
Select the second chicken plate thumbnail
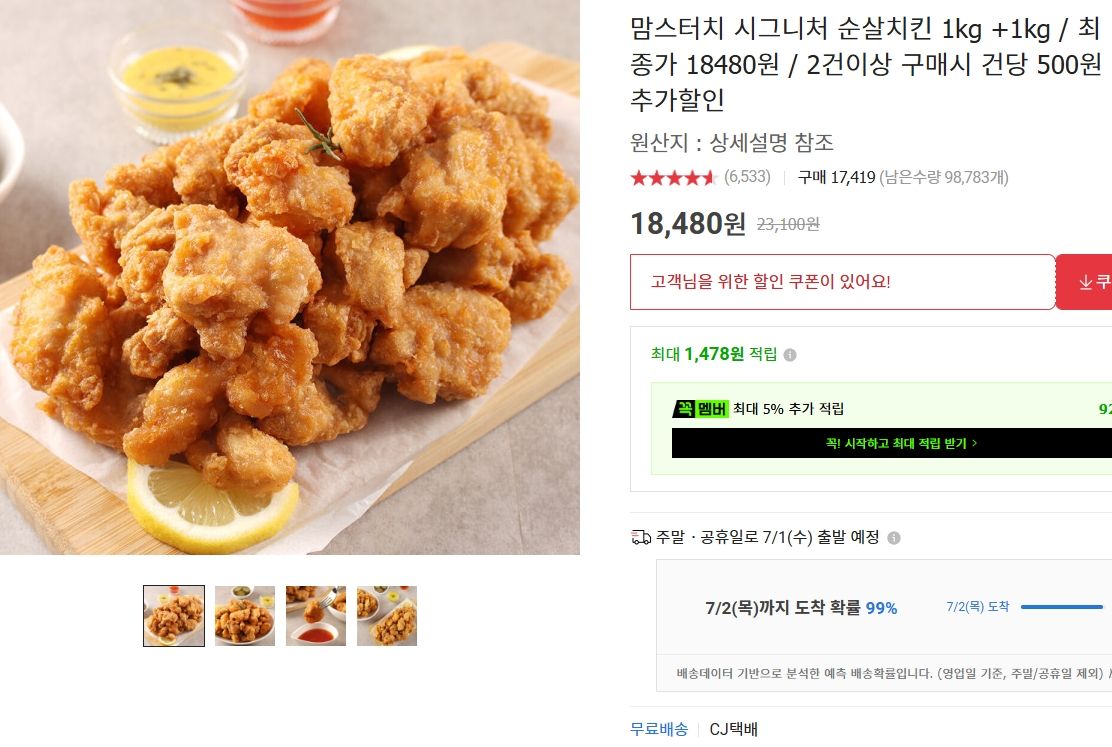click(x=245, y=616)
